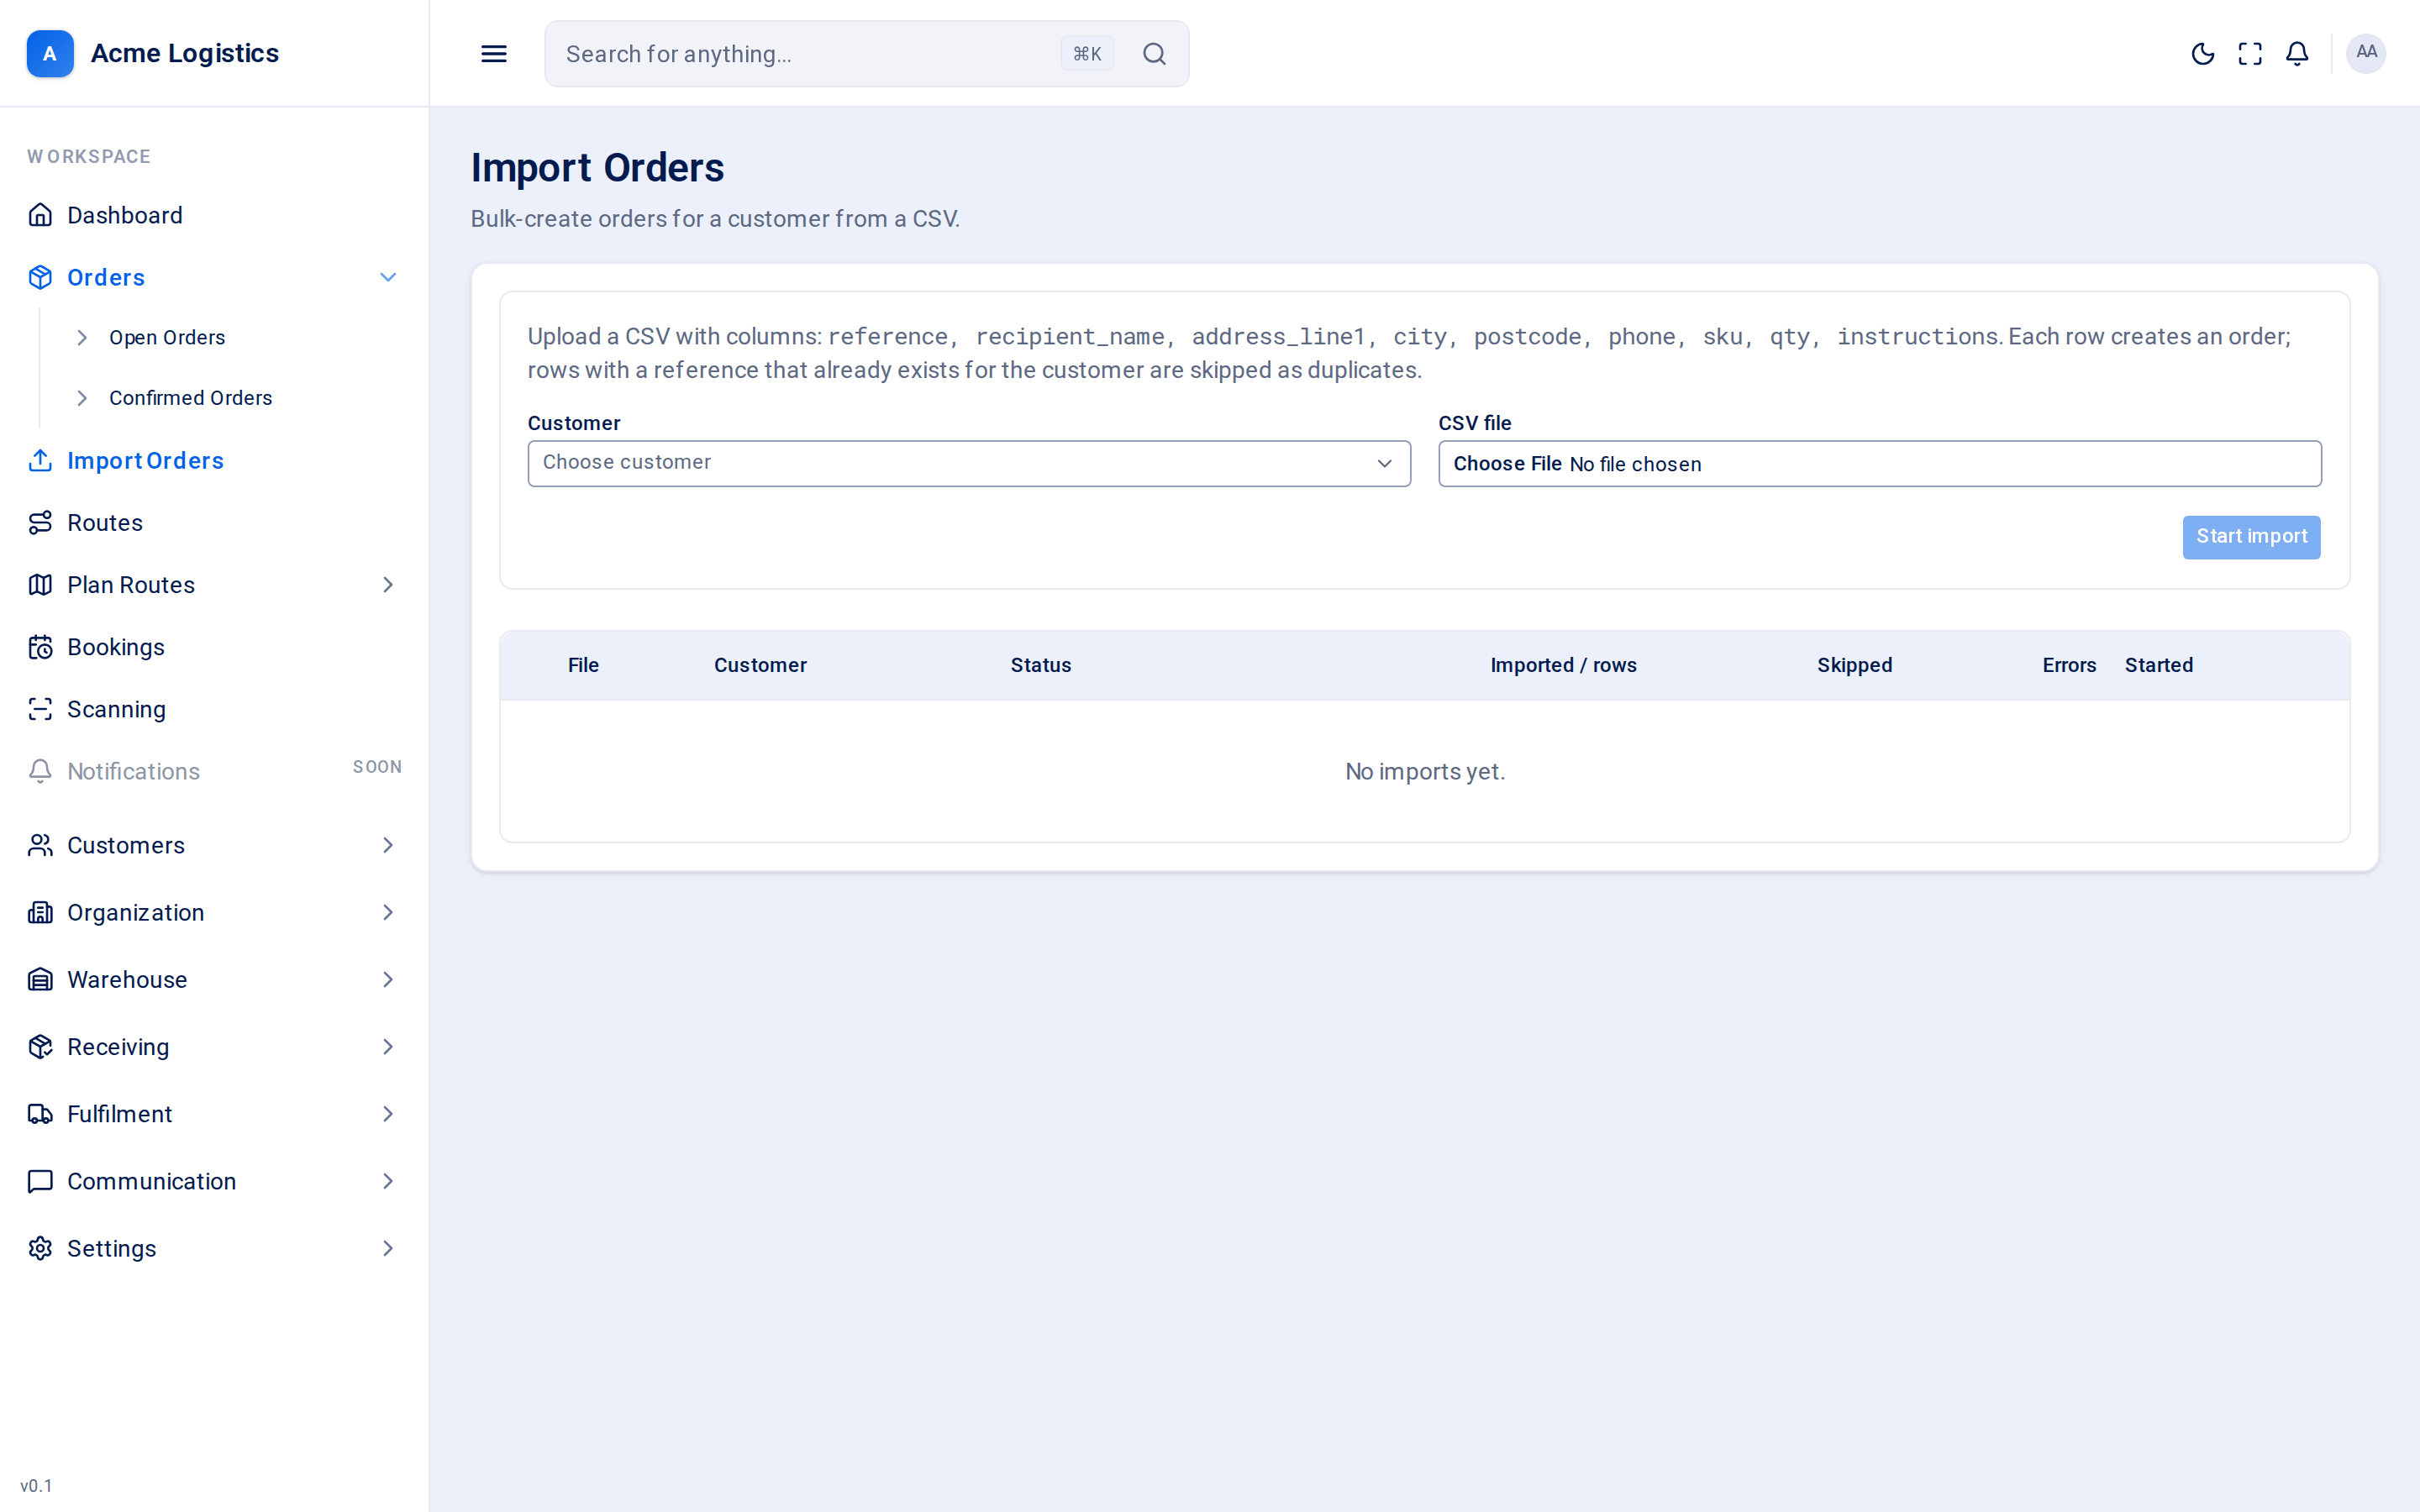This screenshot has height=1512, width=2420.
Task: Click the Start import button
Action: pos(2251,537)
